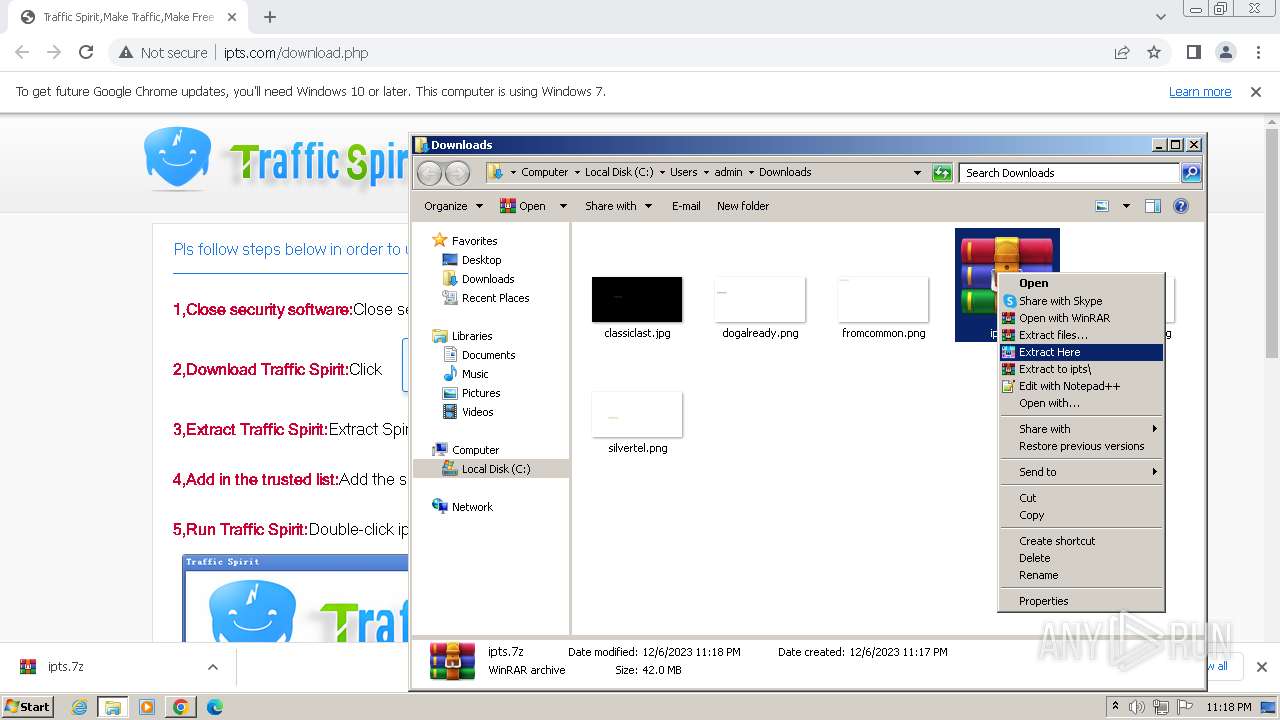Image resolution: width=1280 pixels, height=720 pixels.
Task: Open Music library in the navigation pane
Action: 475,374
